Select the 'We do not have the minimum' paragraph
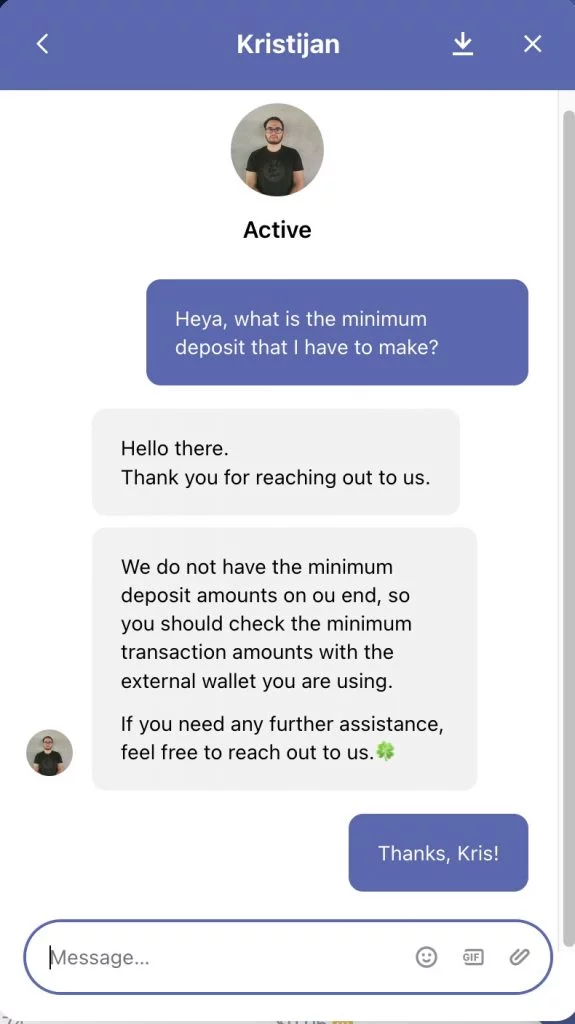Screen dimensions: 575x1024 (x=267, y=624)
